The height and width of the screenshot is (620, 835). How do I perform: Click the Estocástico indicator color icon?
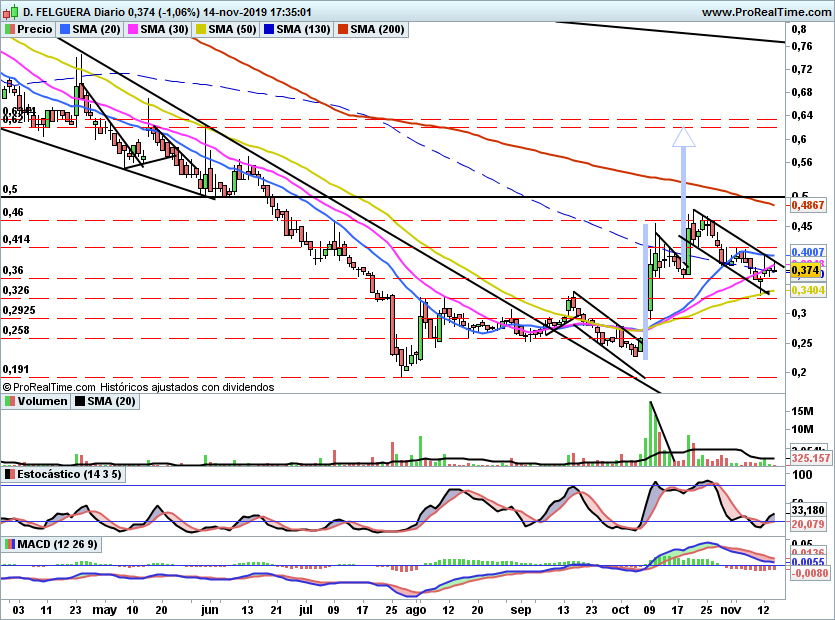(10, 473)
